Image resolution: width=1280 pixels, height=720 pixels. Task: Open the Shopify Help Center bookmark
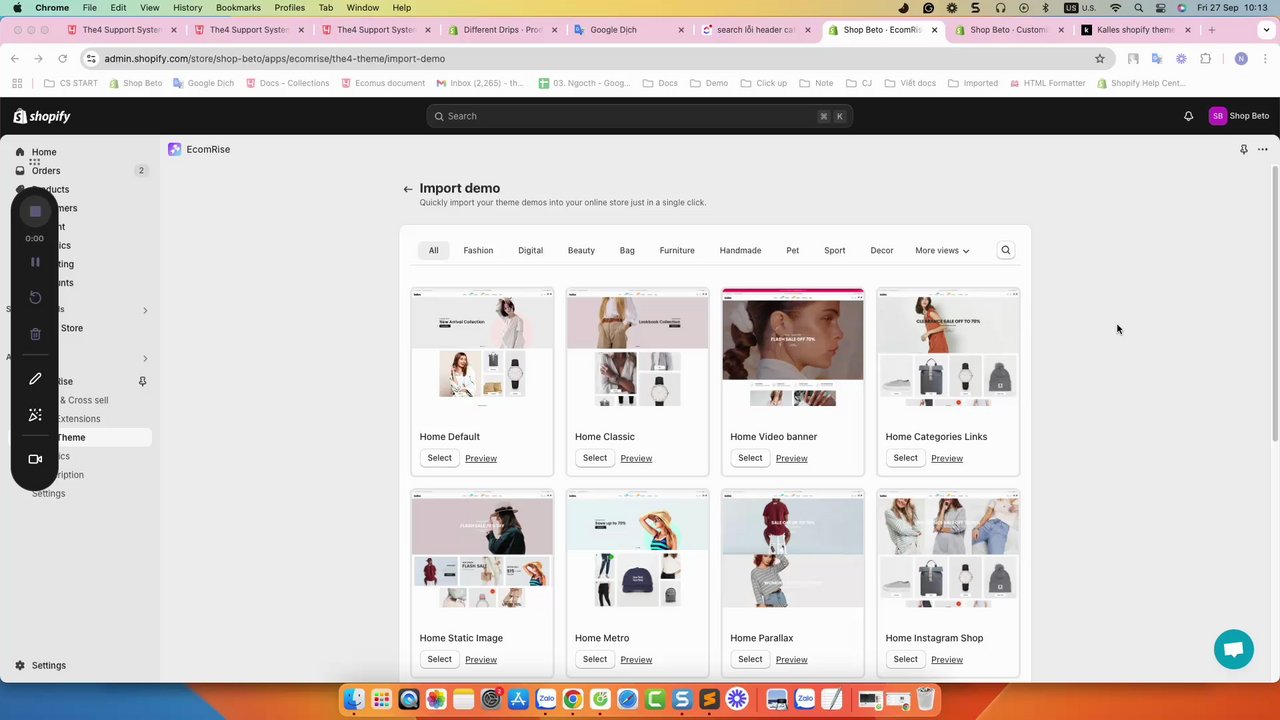1140,83
